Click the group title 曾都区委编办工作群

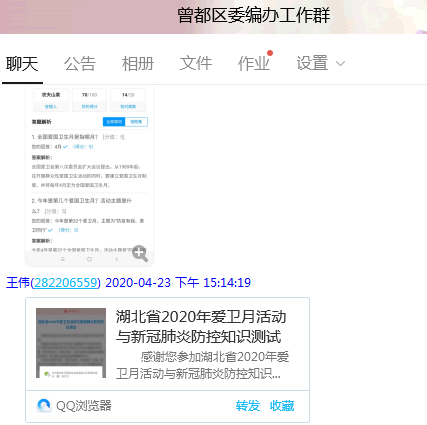(x=254, y=15)
